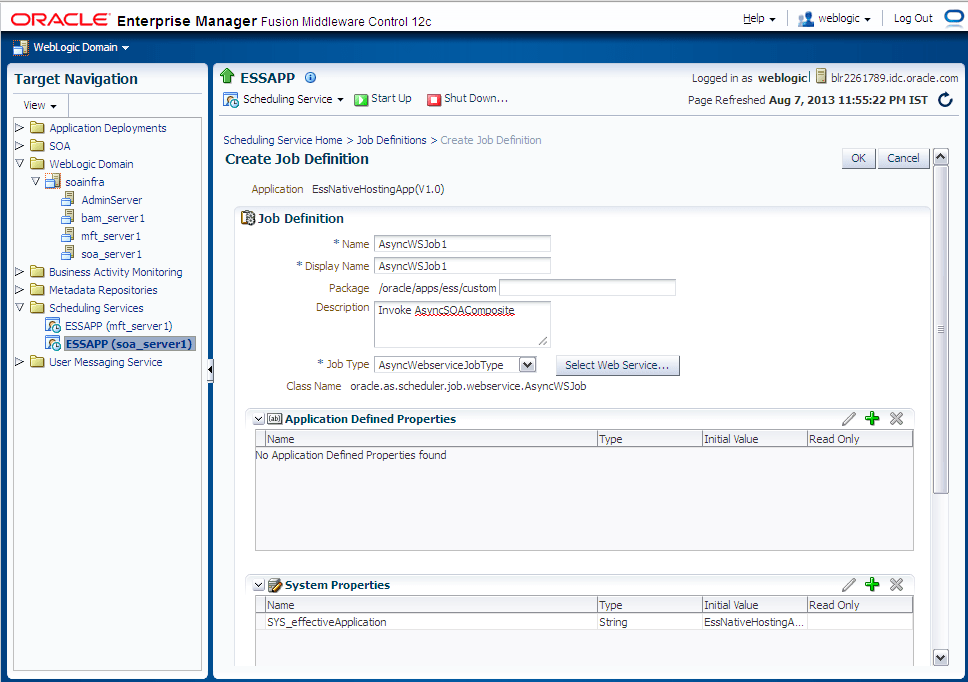This screenshot has height=682, width=968.
Task: Click the refresh page icon
Action: 945,99
